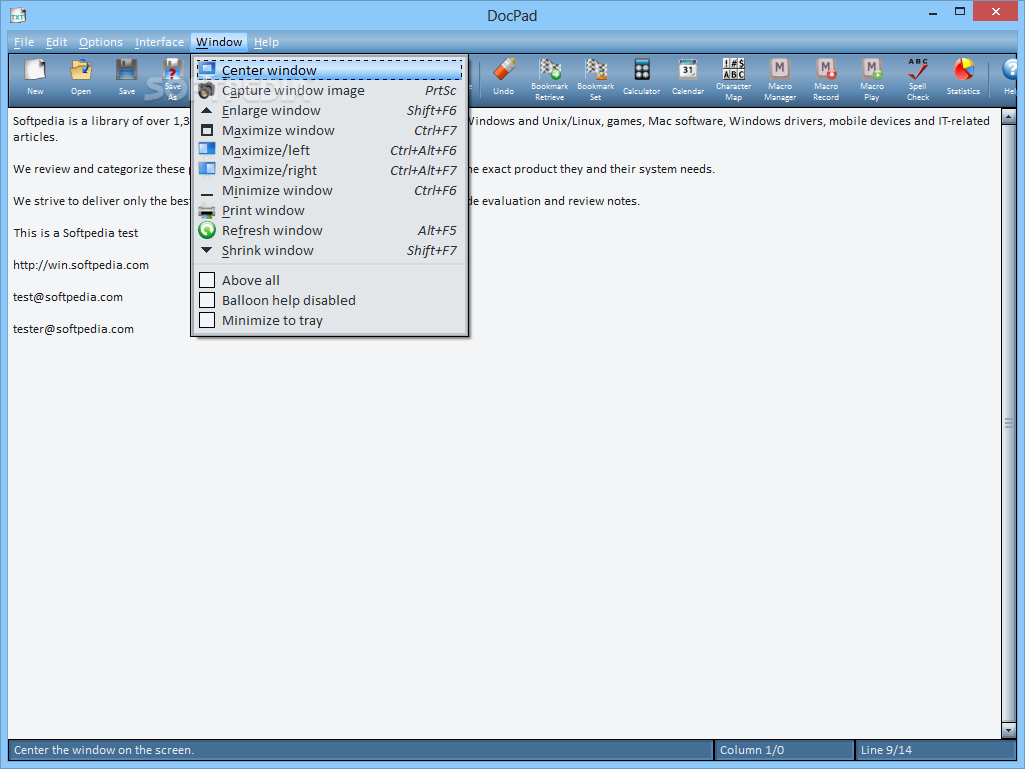Select Refresh window menu entry

pyautogui.click(x=330, y=230)
